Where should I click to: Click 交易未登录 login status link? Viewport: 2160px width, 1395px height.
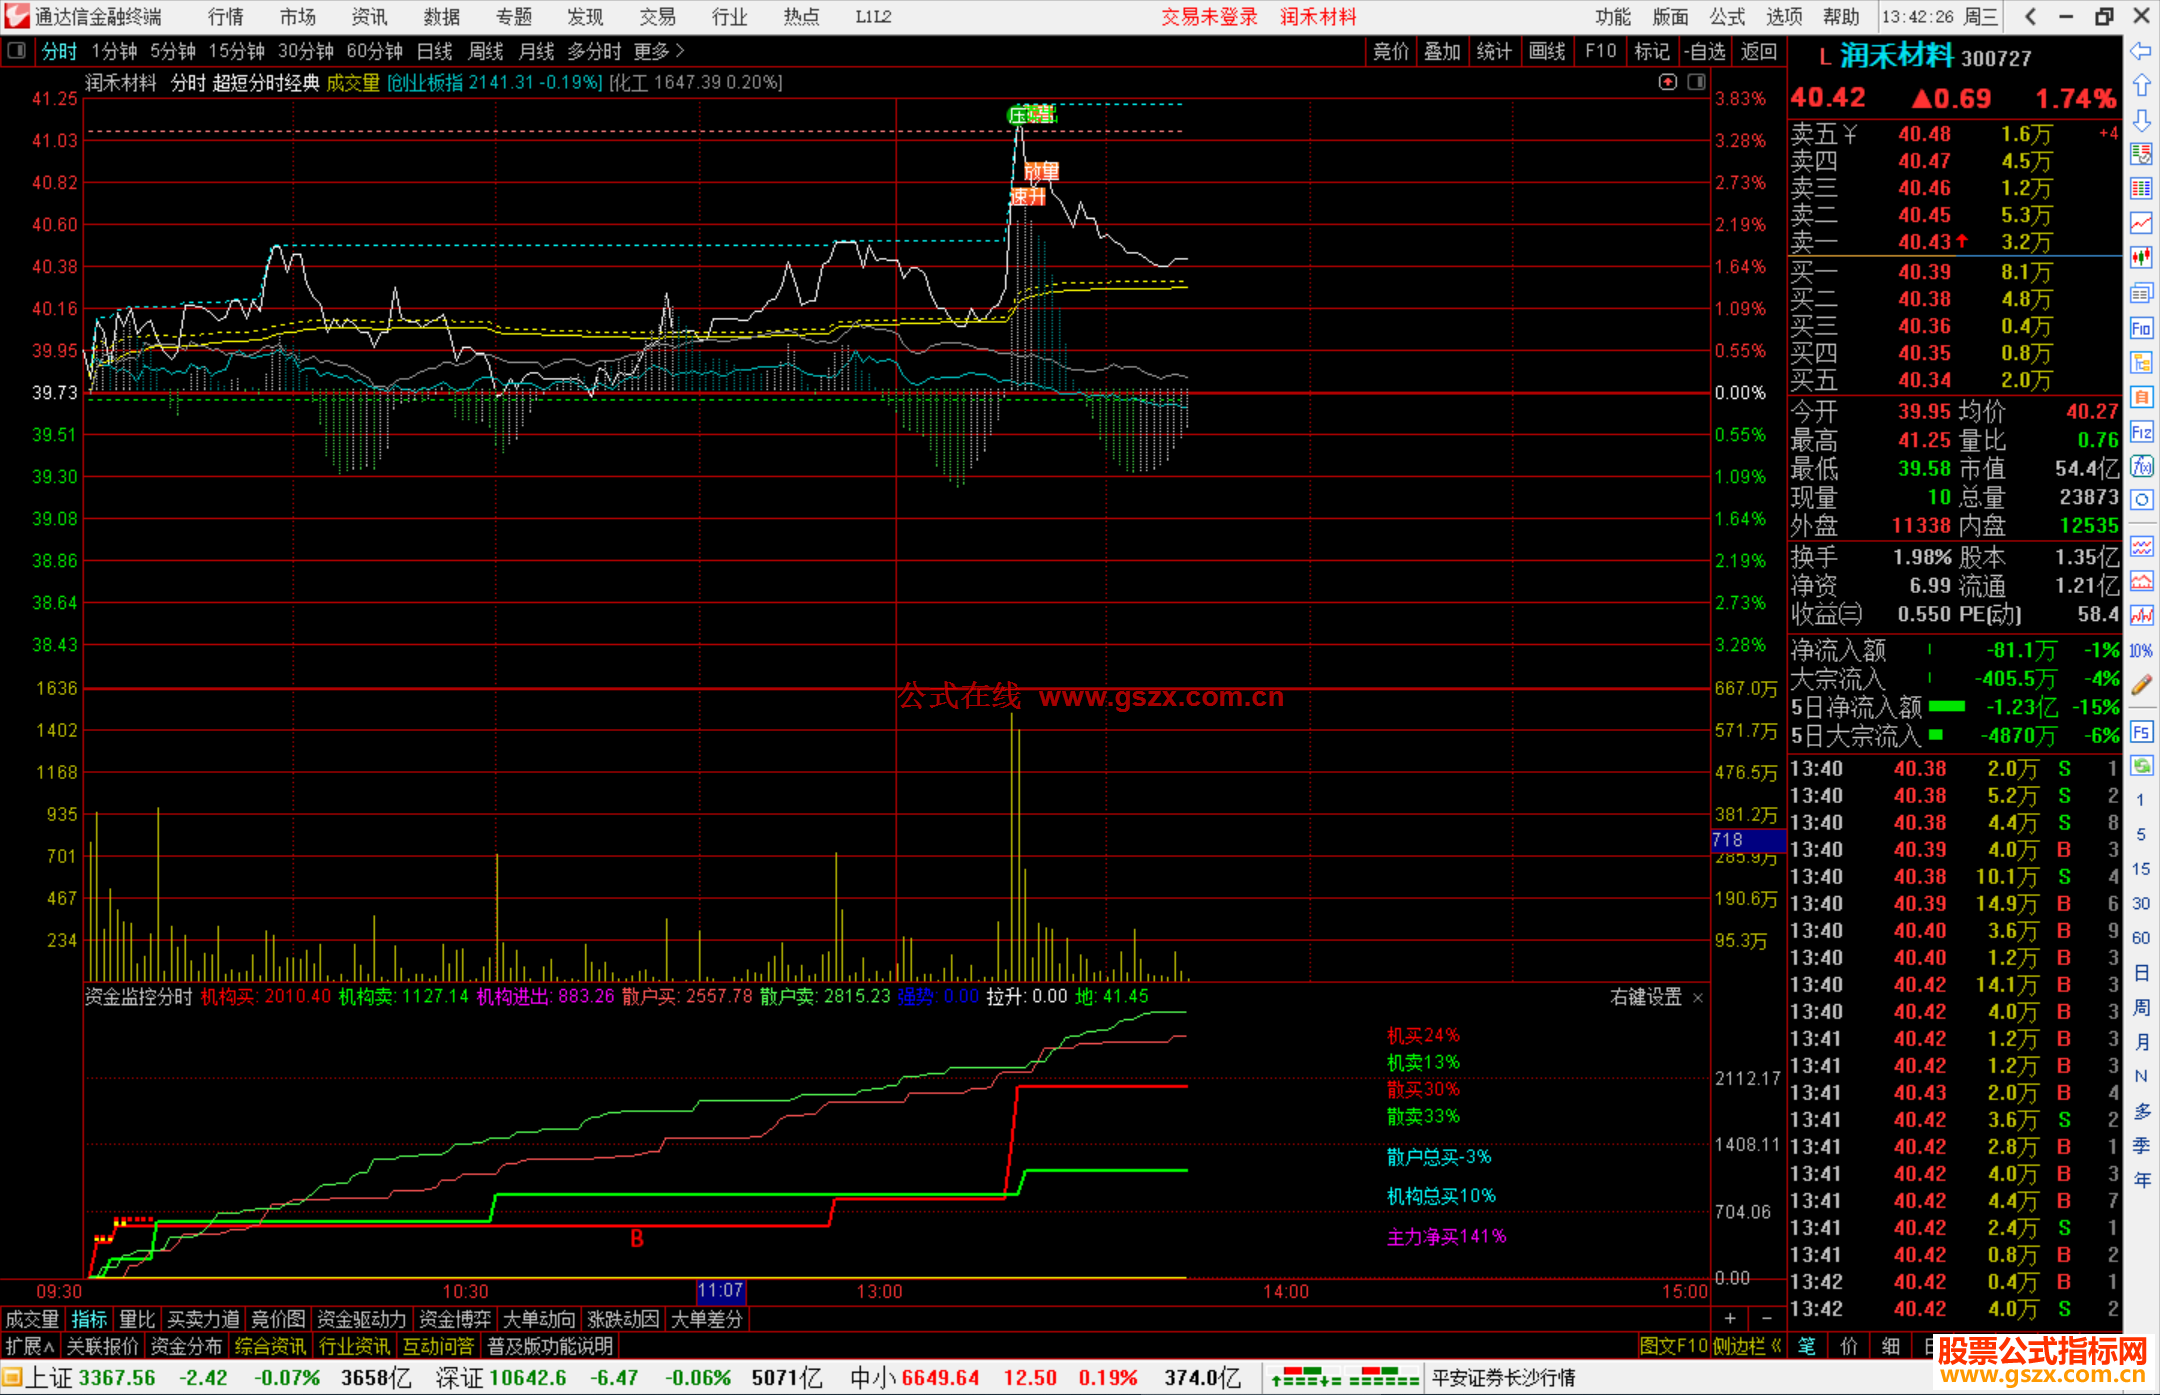point(1209,17)
